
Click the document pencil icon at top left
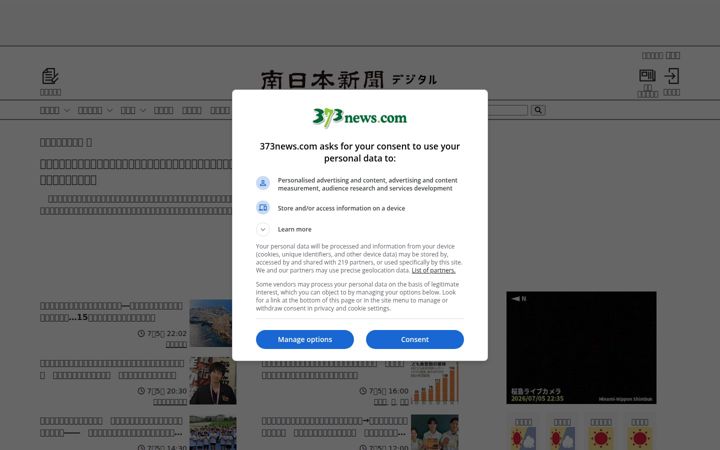coord(50,76)
